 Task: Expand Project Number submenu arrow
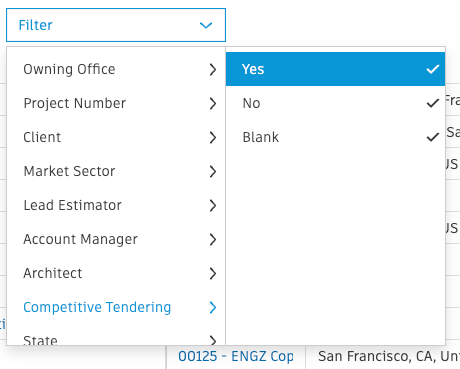click(213, 103)
